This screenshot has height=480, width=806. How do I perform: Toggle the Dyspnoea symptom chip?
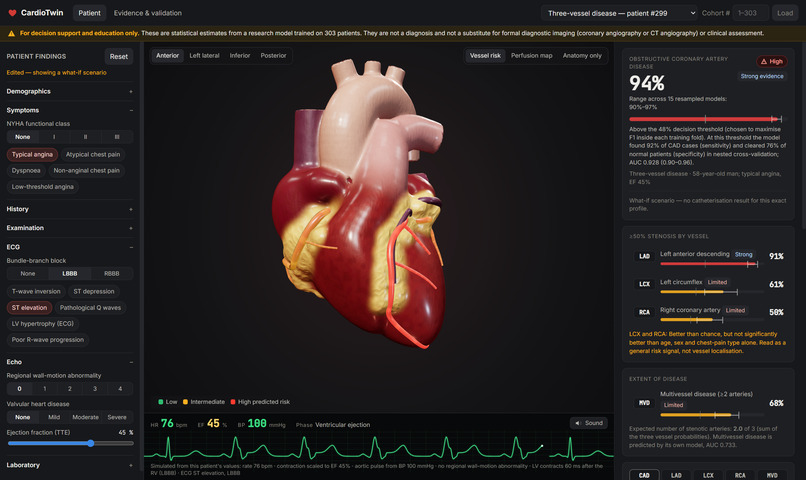tap(26, 171)
